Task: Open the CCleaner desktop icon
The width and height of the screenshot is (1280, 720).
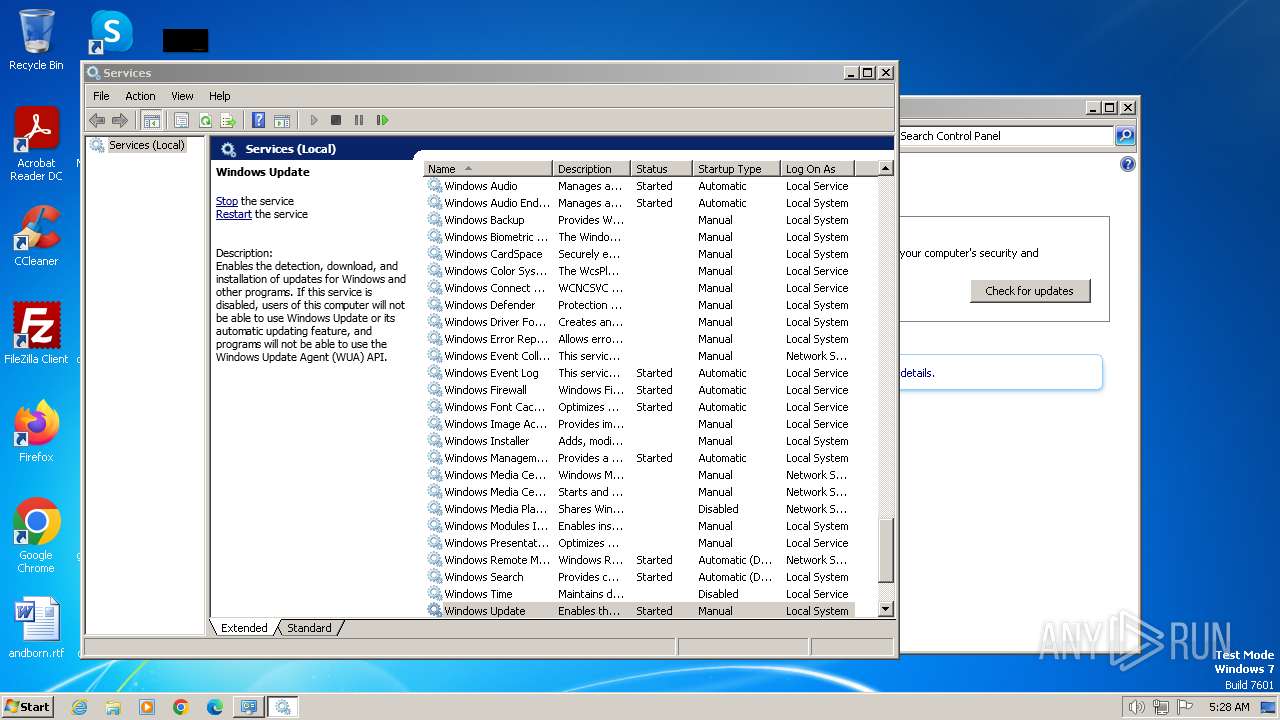Action: pos(36,236)
